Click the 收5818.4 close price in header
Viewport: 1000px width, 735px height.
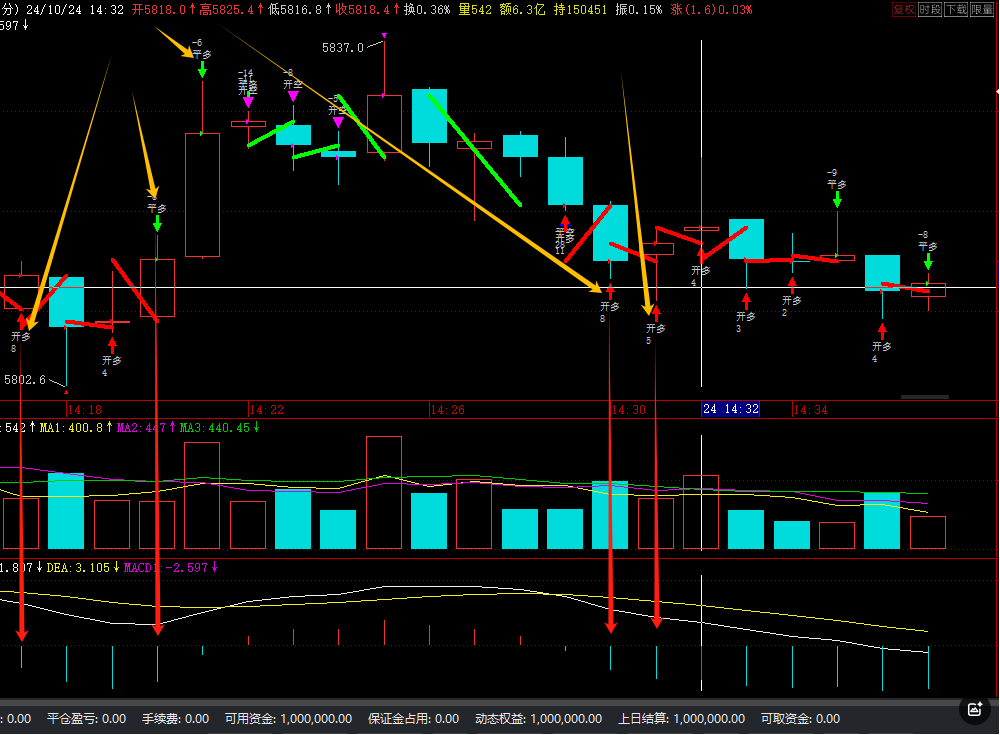(x=367, y=10)
